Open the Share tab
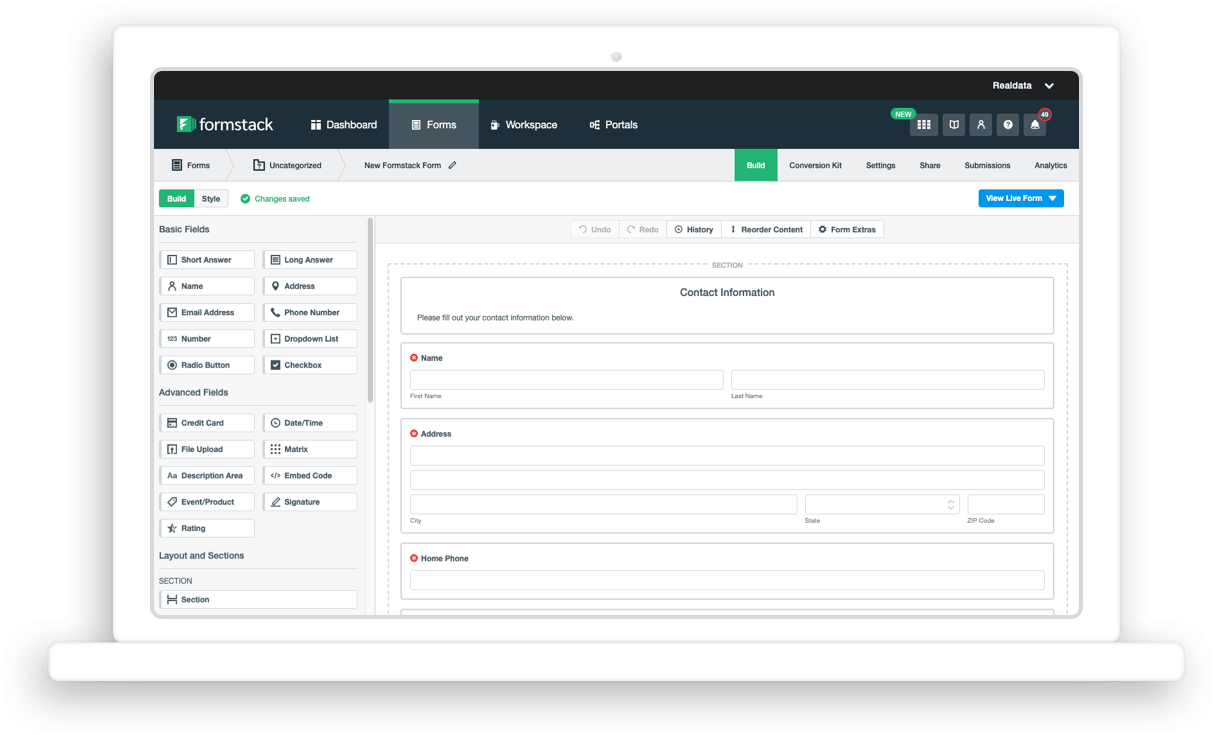Screen dimensions: 1215x735 pyautogui.click(x=930, y=165)
